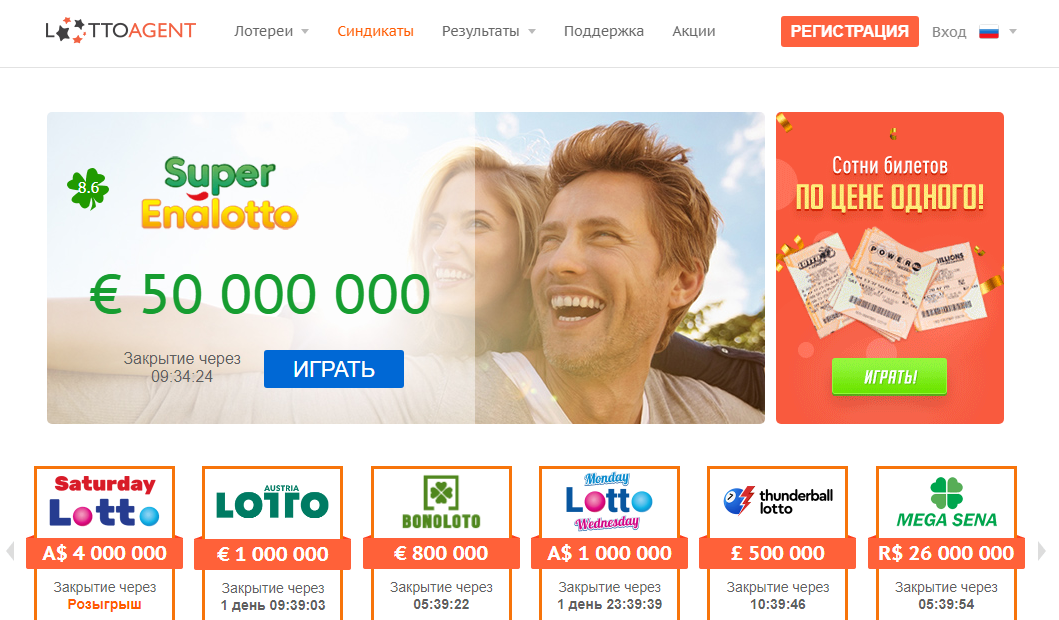Go to the Синдикаты menu item
This screenshot has width=1059, height=620.
coord(375,31)
